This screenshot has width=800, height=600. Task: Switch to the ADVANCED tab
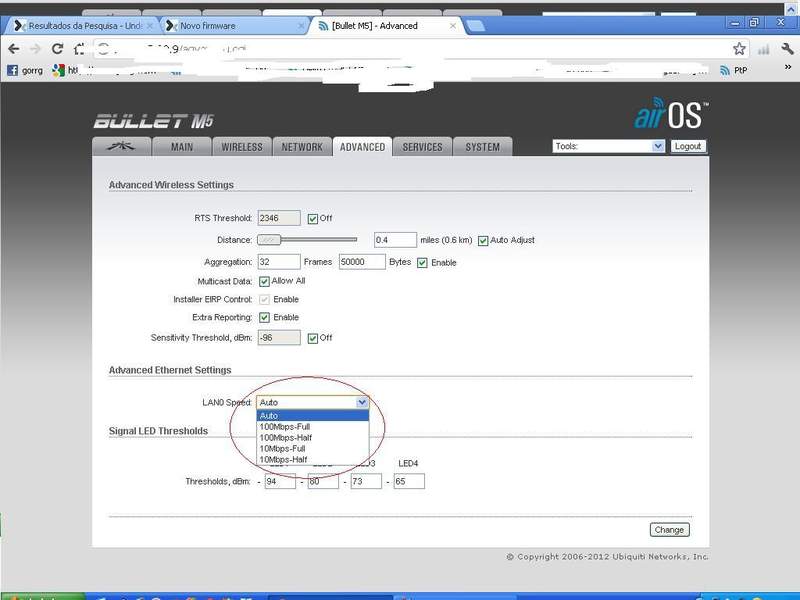click(362, 147)
